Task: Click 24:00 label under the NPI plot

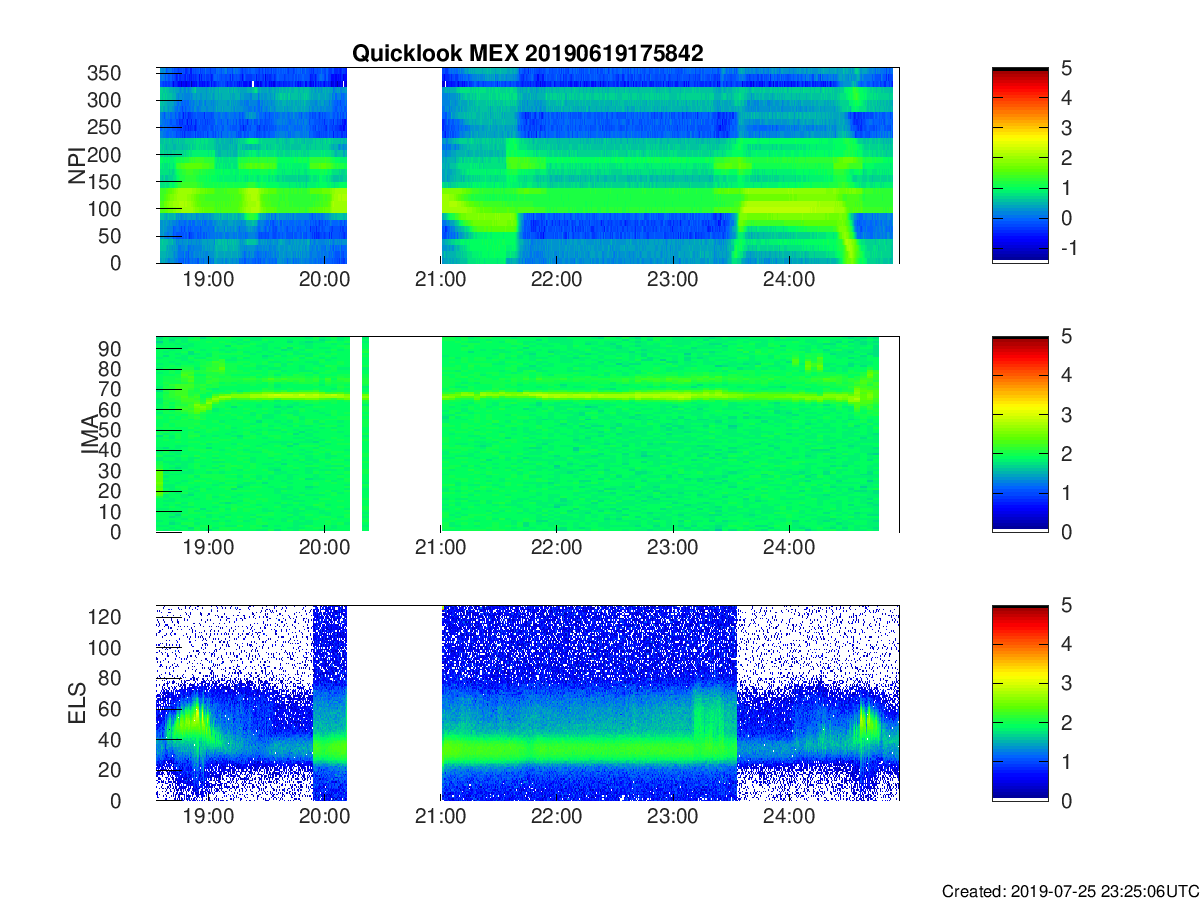Action: click(x=788, y=282)
